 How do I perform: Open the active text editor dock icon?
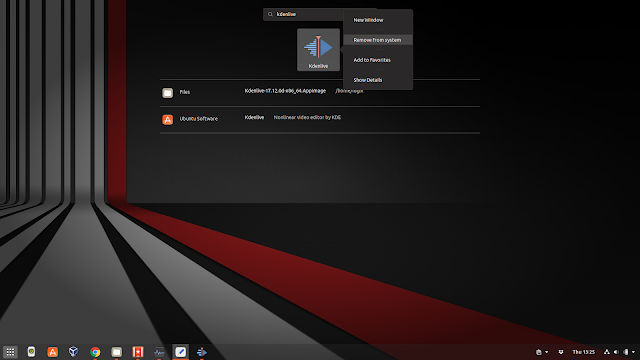[180, 352]
